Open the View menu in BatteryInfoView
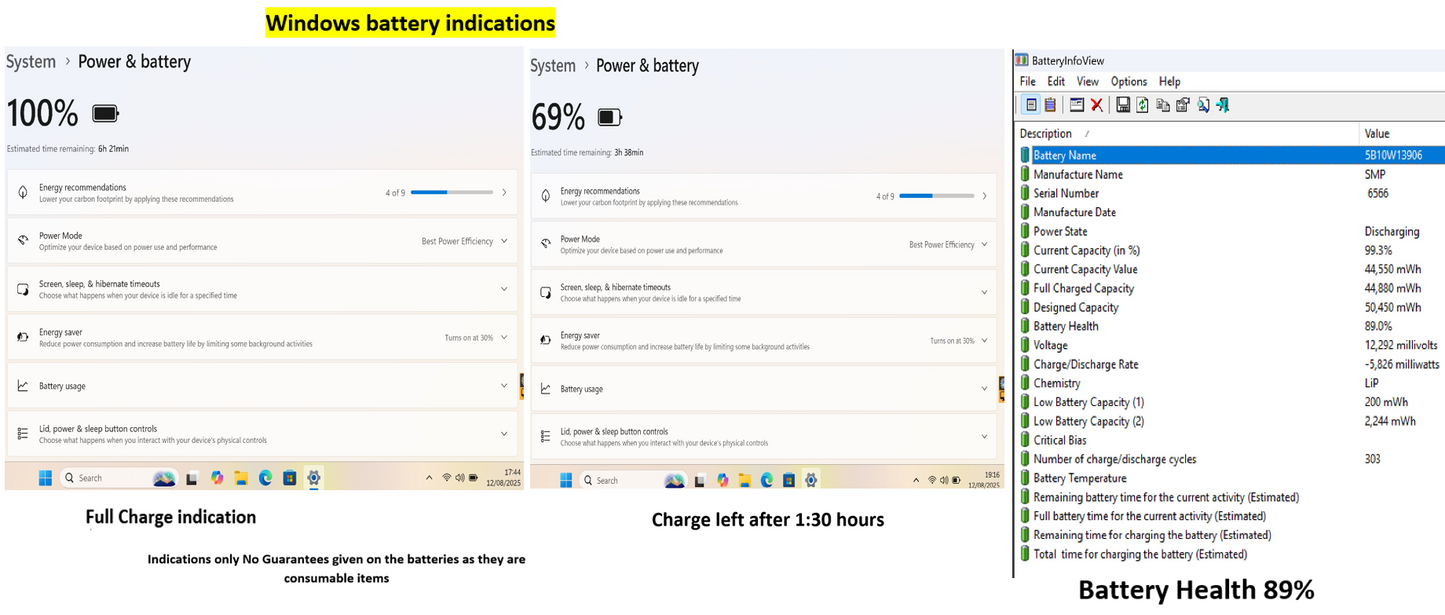 [1087, 82]
